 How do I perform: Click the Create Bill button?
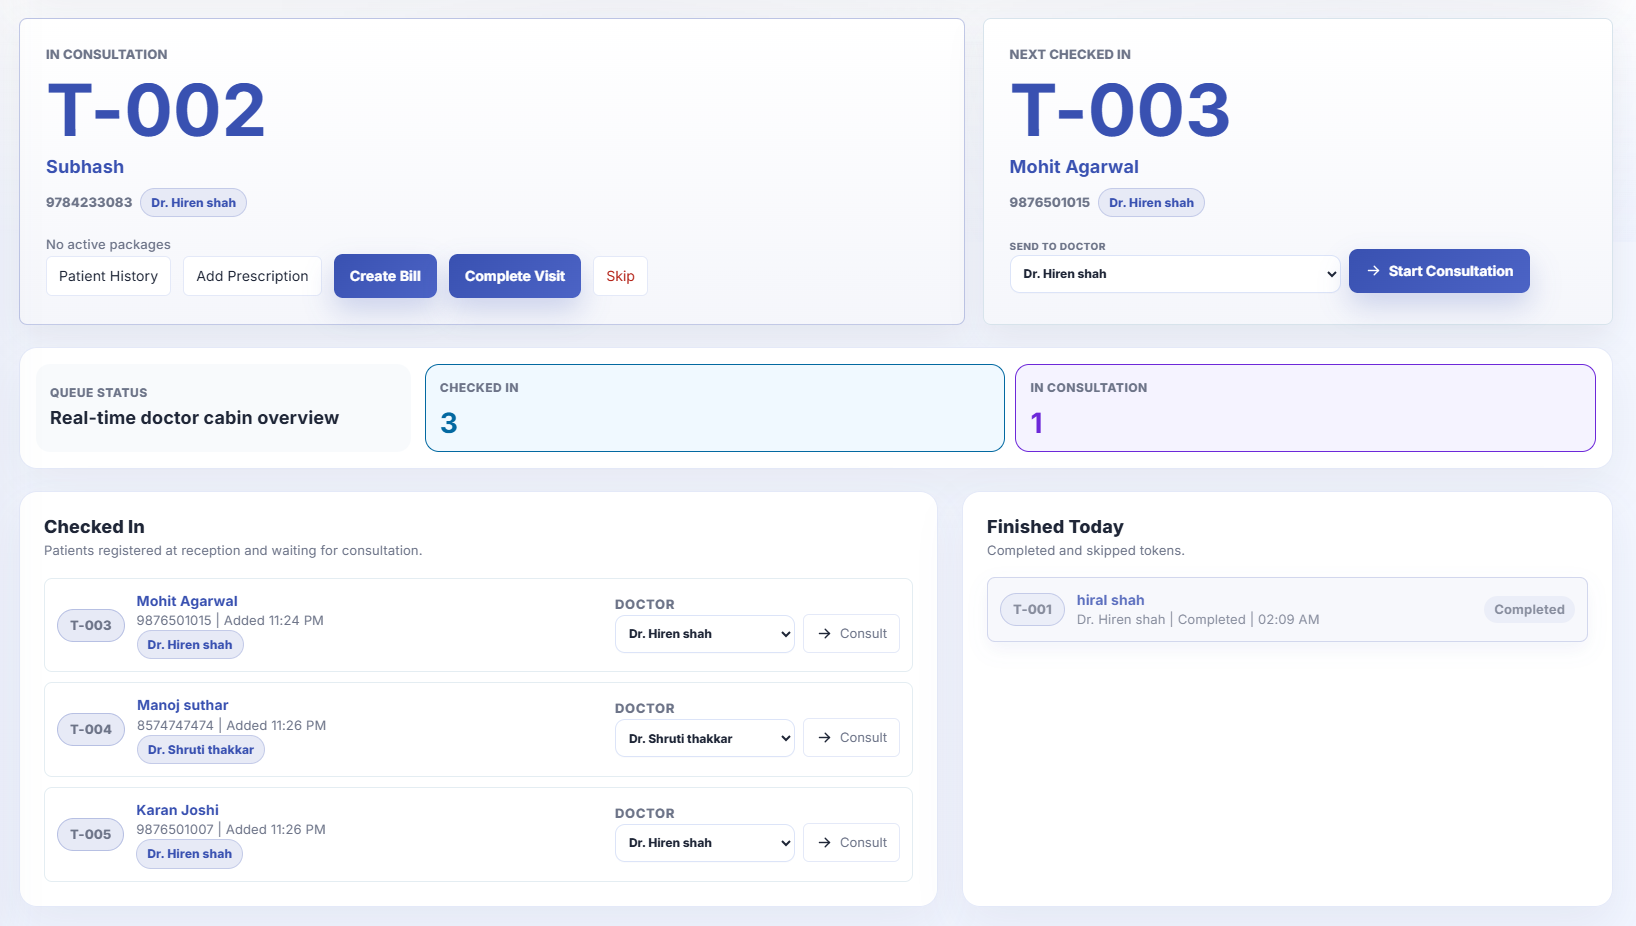click(385, 276)
